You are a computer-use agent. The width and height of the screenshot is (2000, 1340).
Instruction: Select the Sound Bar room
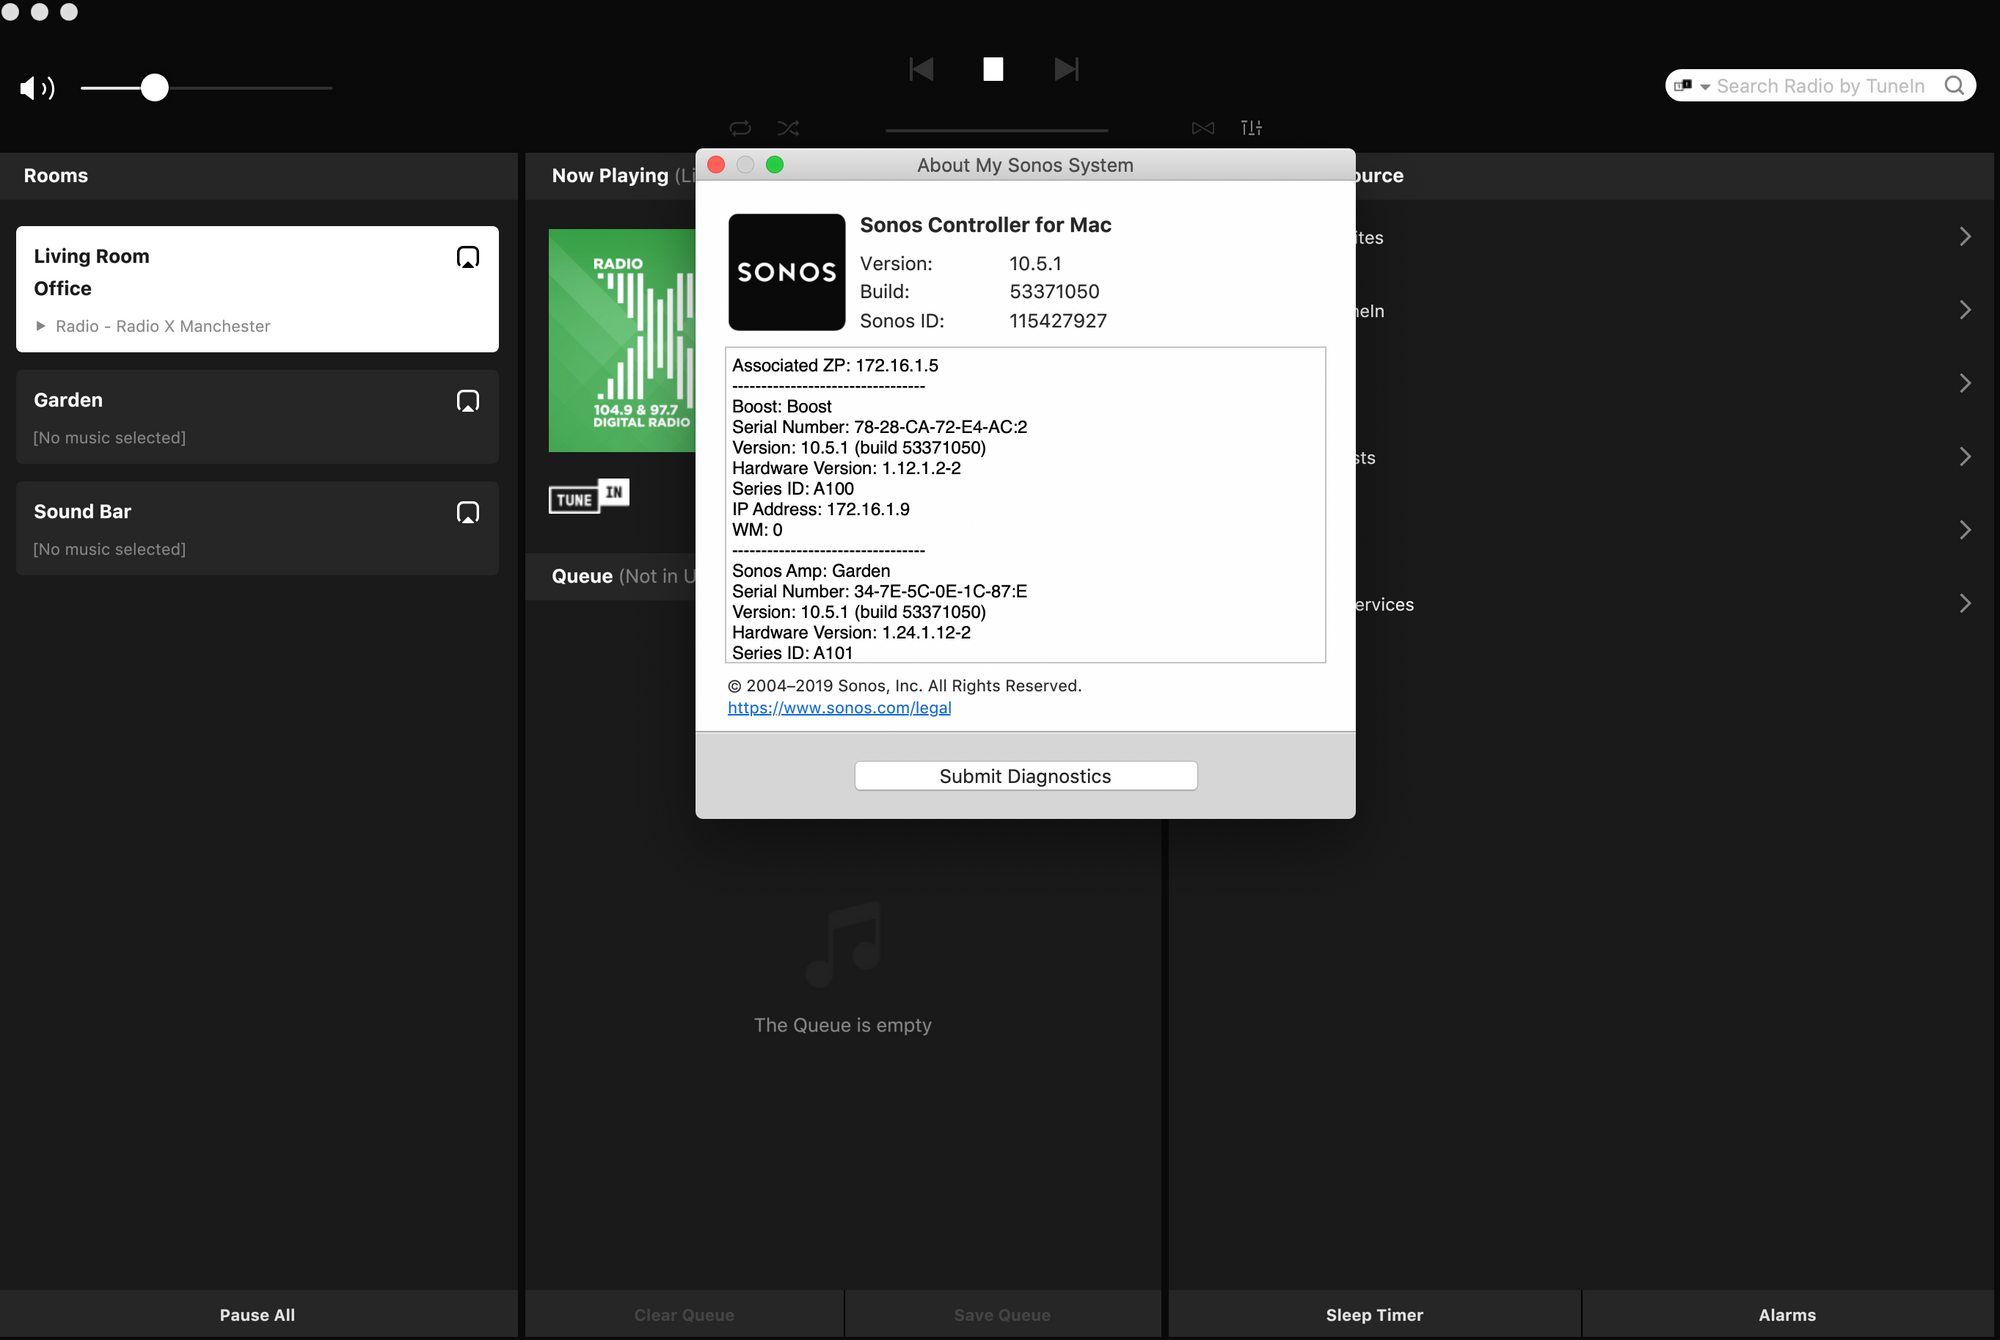pos(257,528)
